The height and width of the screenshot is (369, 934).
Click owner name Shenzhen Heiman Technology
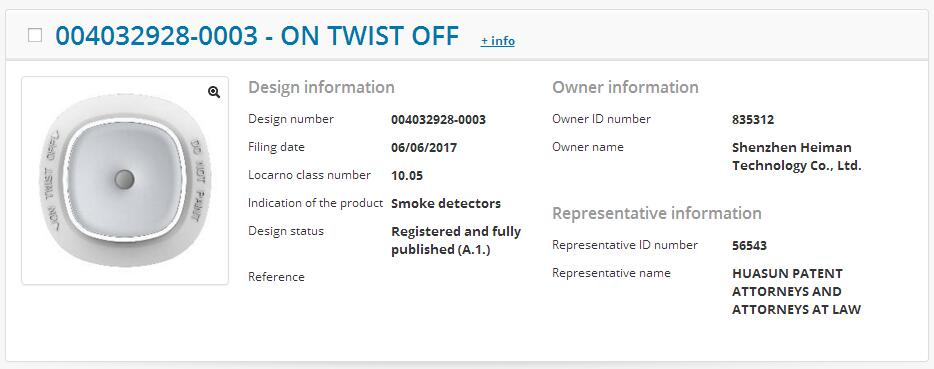797,156
